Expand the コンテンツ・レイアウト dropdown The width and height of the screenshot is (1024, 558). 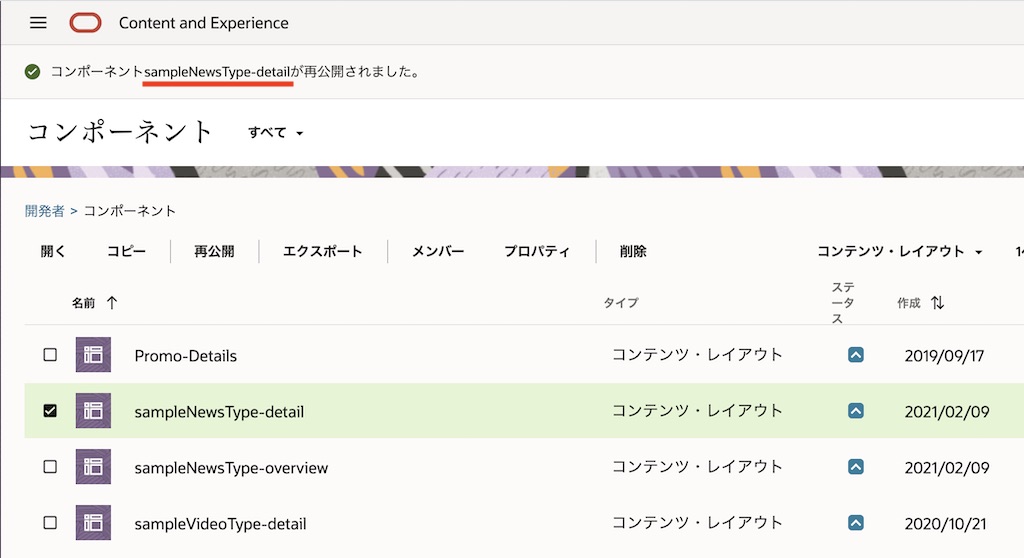pos(899,252)
